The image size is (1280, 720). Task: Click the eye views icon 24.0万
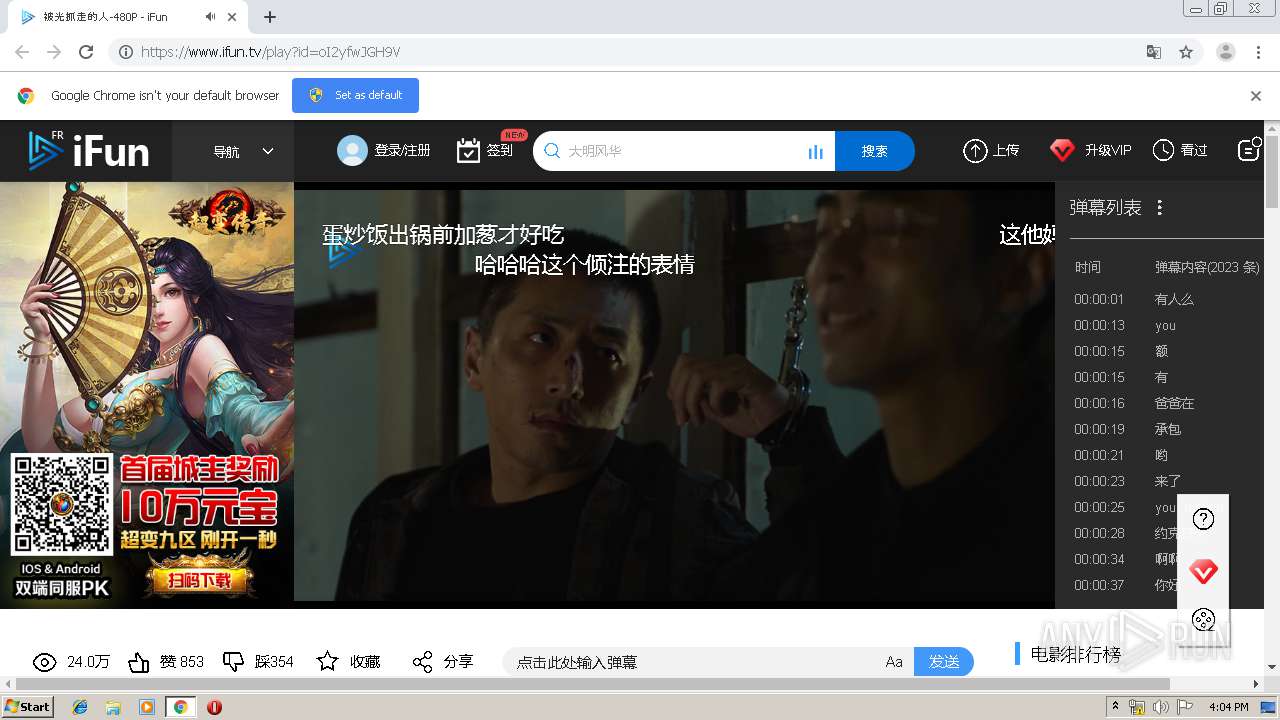point(44,662)
